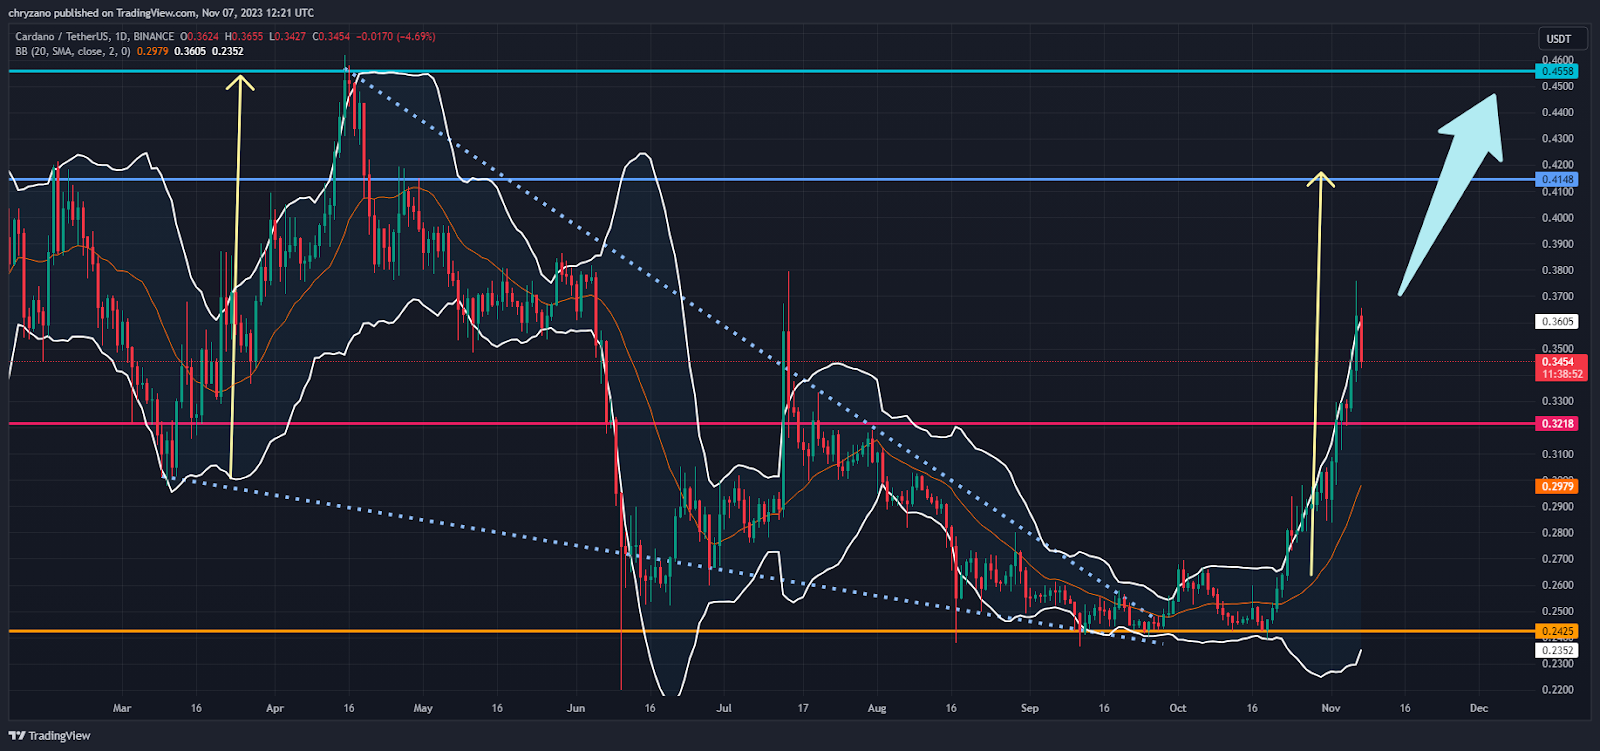1600x751 pixels.
Task: Click the TradingView logo at bottom left
Action: (x=50, y=736)
